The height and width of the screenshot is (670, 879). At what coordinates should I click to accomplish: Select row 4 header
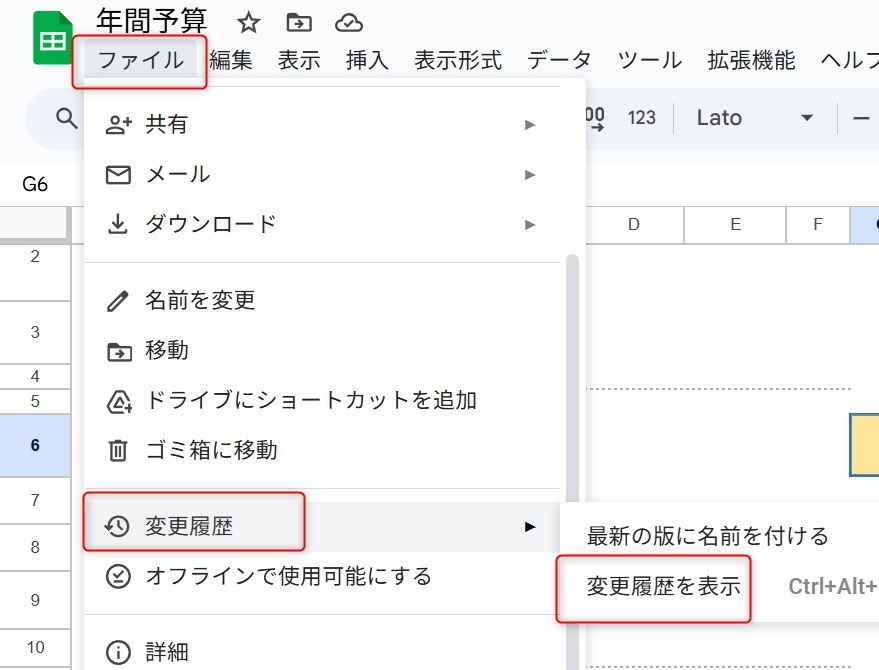(x=35, y=376)
